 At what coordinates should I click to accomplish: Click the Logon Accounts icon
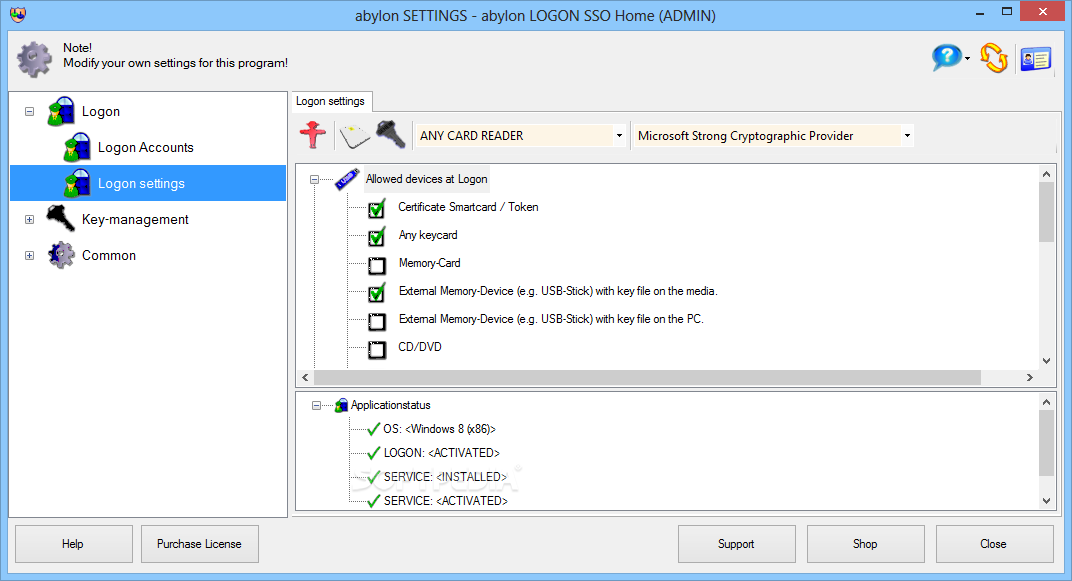(77, 147)
